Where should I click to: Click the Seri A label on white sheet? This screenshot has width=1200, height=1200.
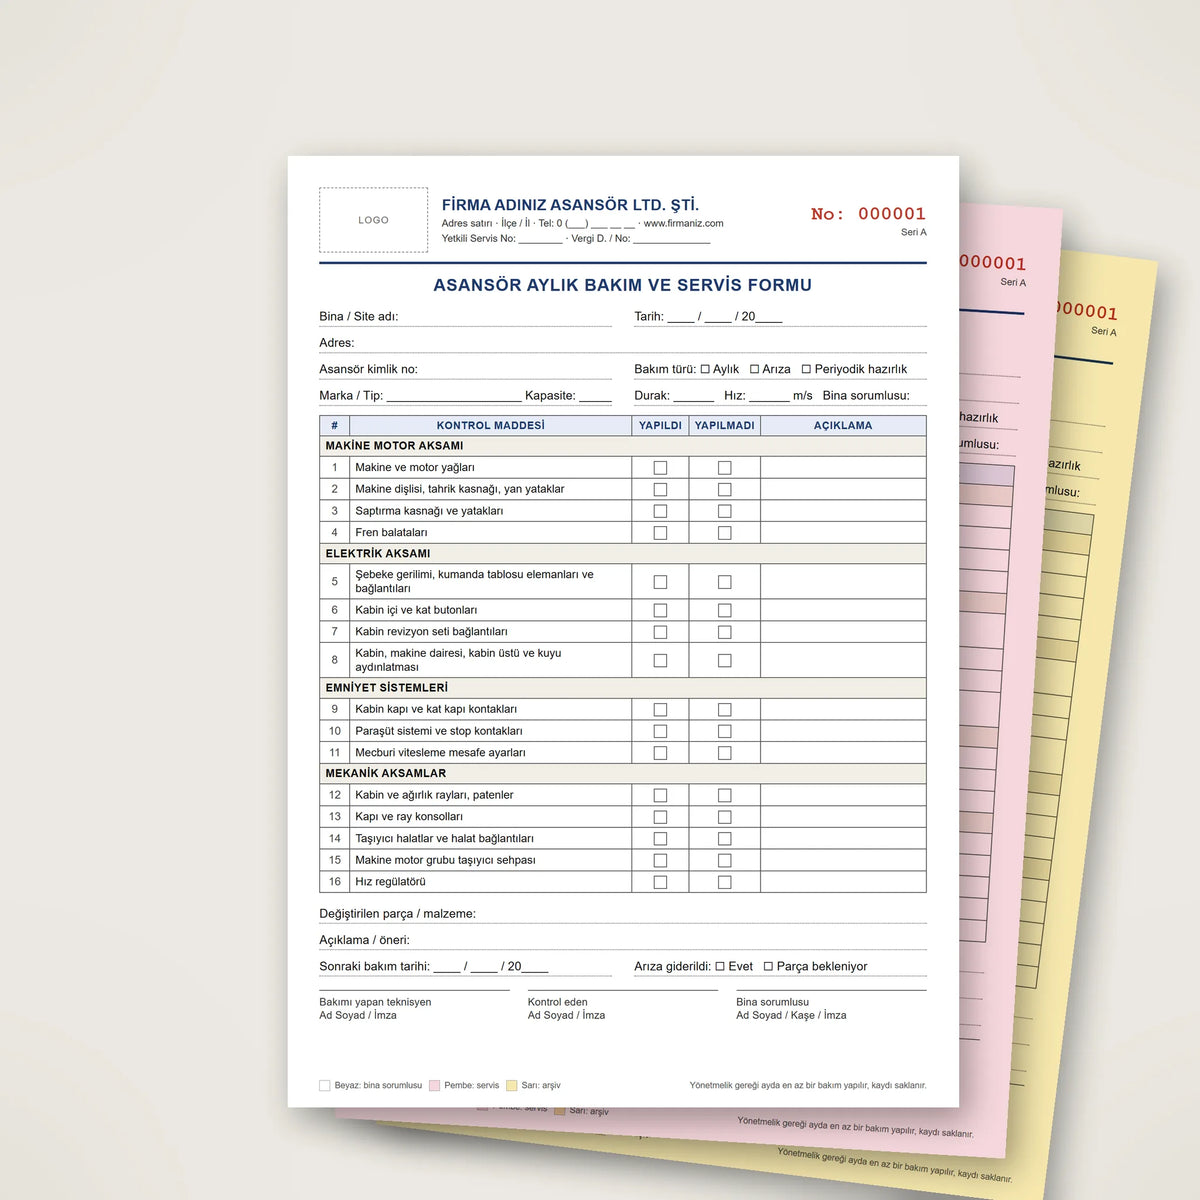pos(914,232)
